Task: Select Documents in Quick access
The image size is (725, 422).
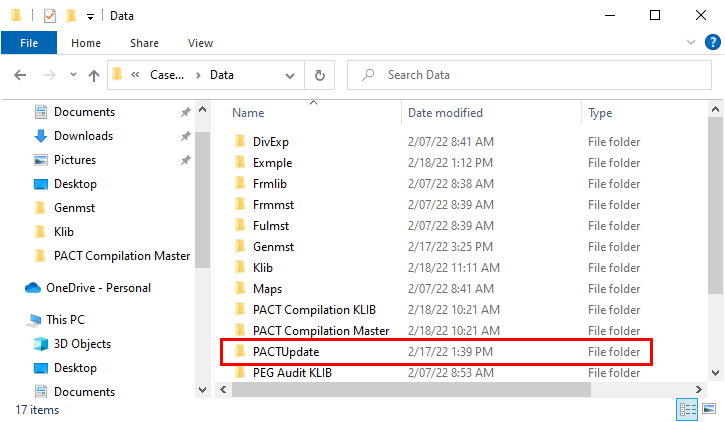Action: (x=85, y=112)
